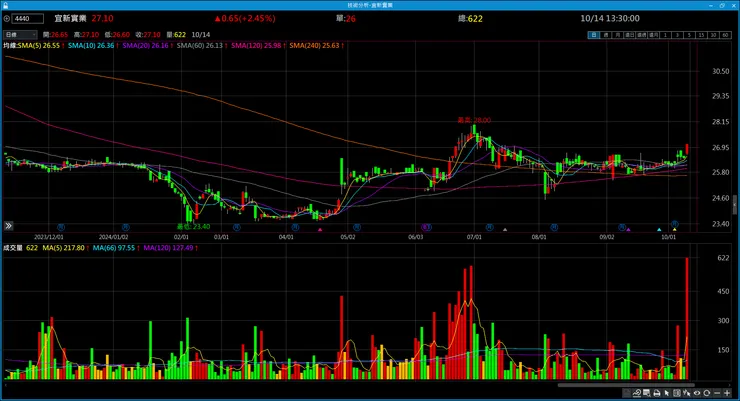This screenshot has height=401, width=740.
Task: Switch to the 1-minute chart
Action: [x=665, y=35]
